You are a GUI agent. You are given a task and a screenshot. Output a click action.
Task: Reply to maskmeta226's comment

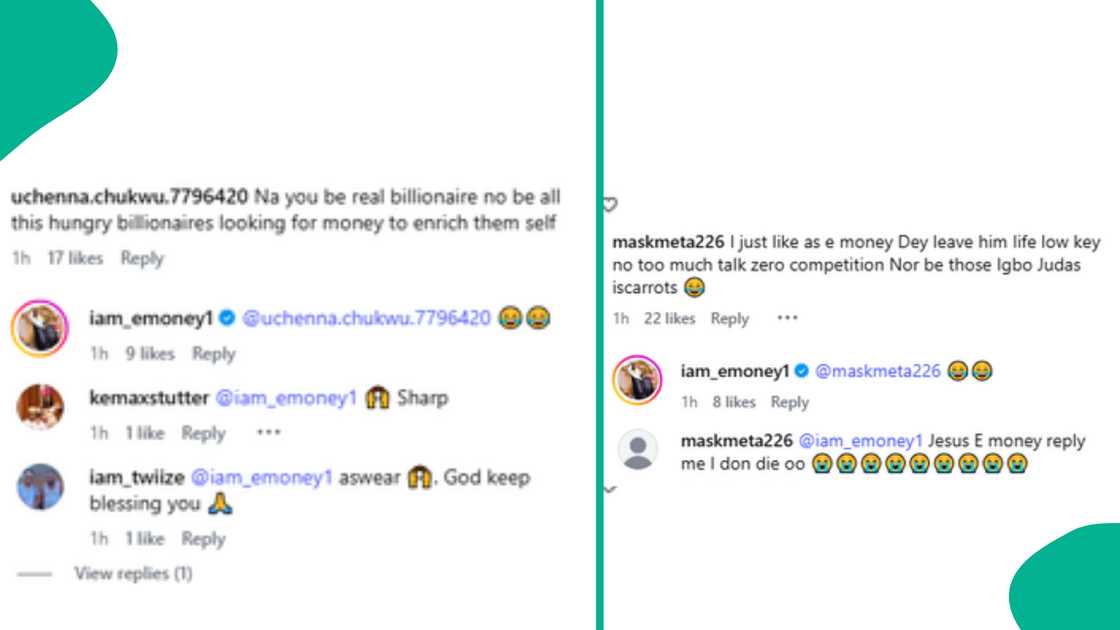[730, 318]
